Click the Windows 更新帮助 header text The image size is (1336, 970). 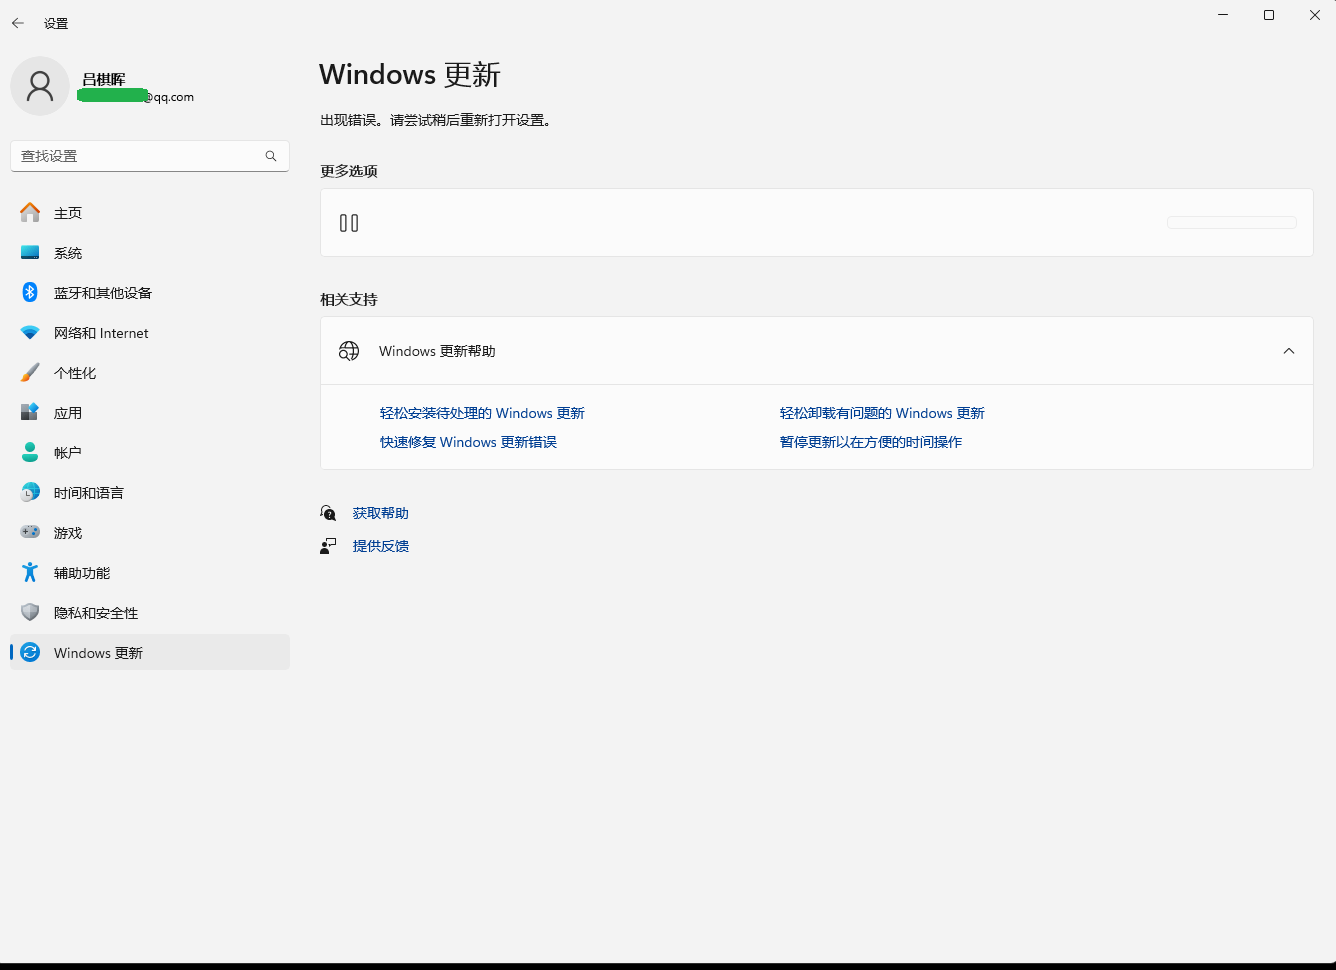coord(437,351)
